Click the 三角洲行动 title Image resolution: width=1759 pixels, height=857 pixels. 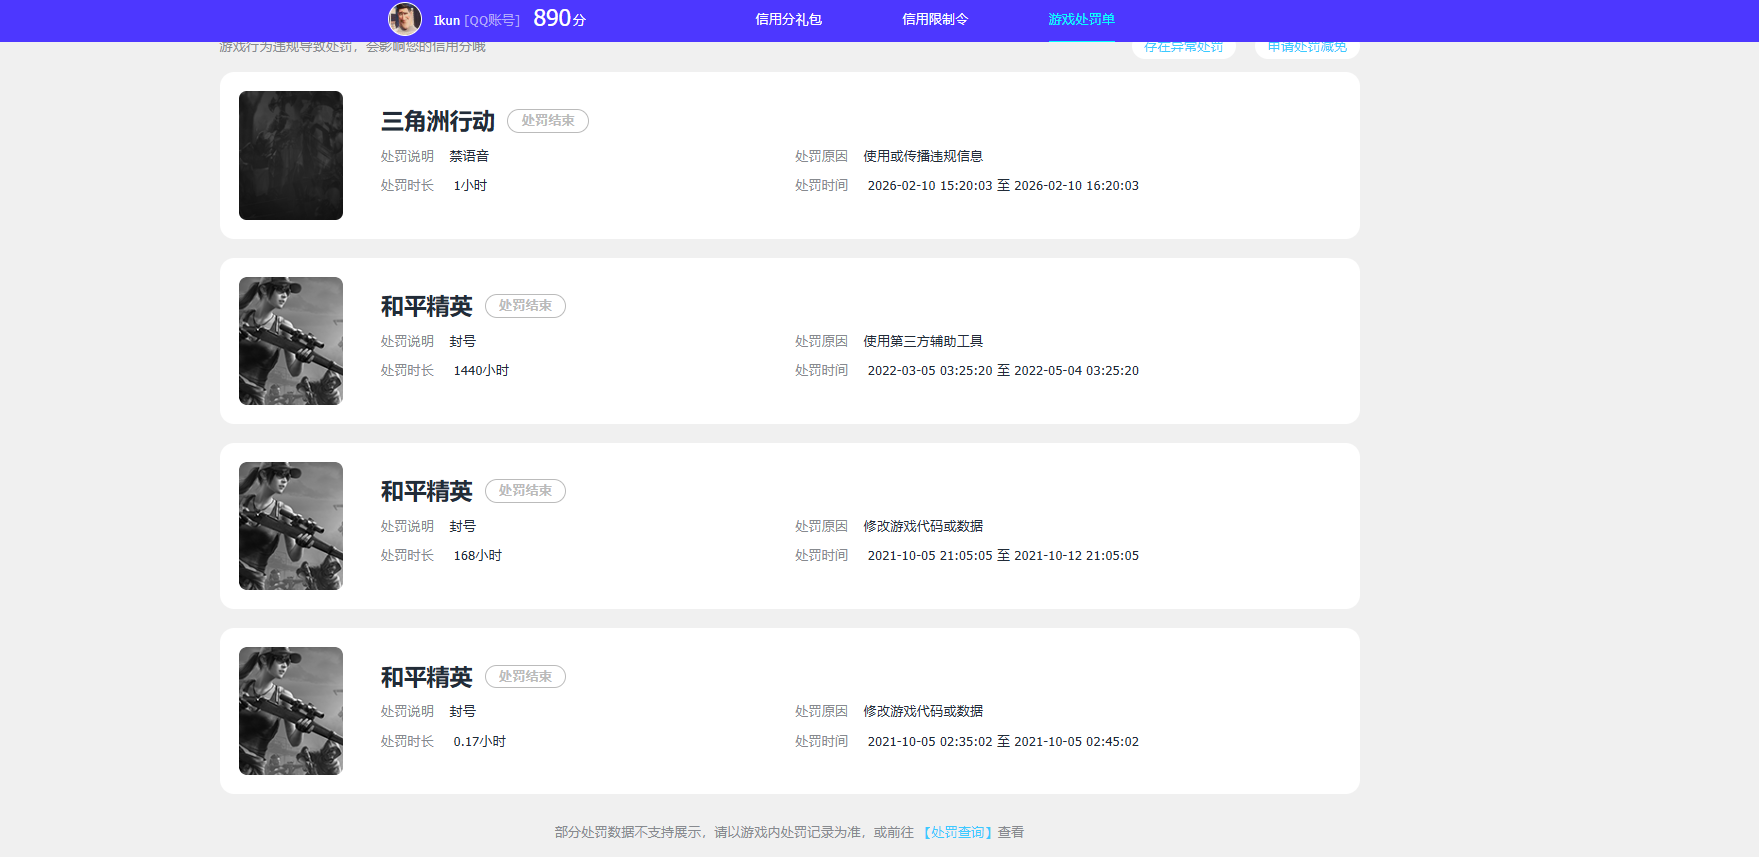pyautogui.click(x=438, y=121)
